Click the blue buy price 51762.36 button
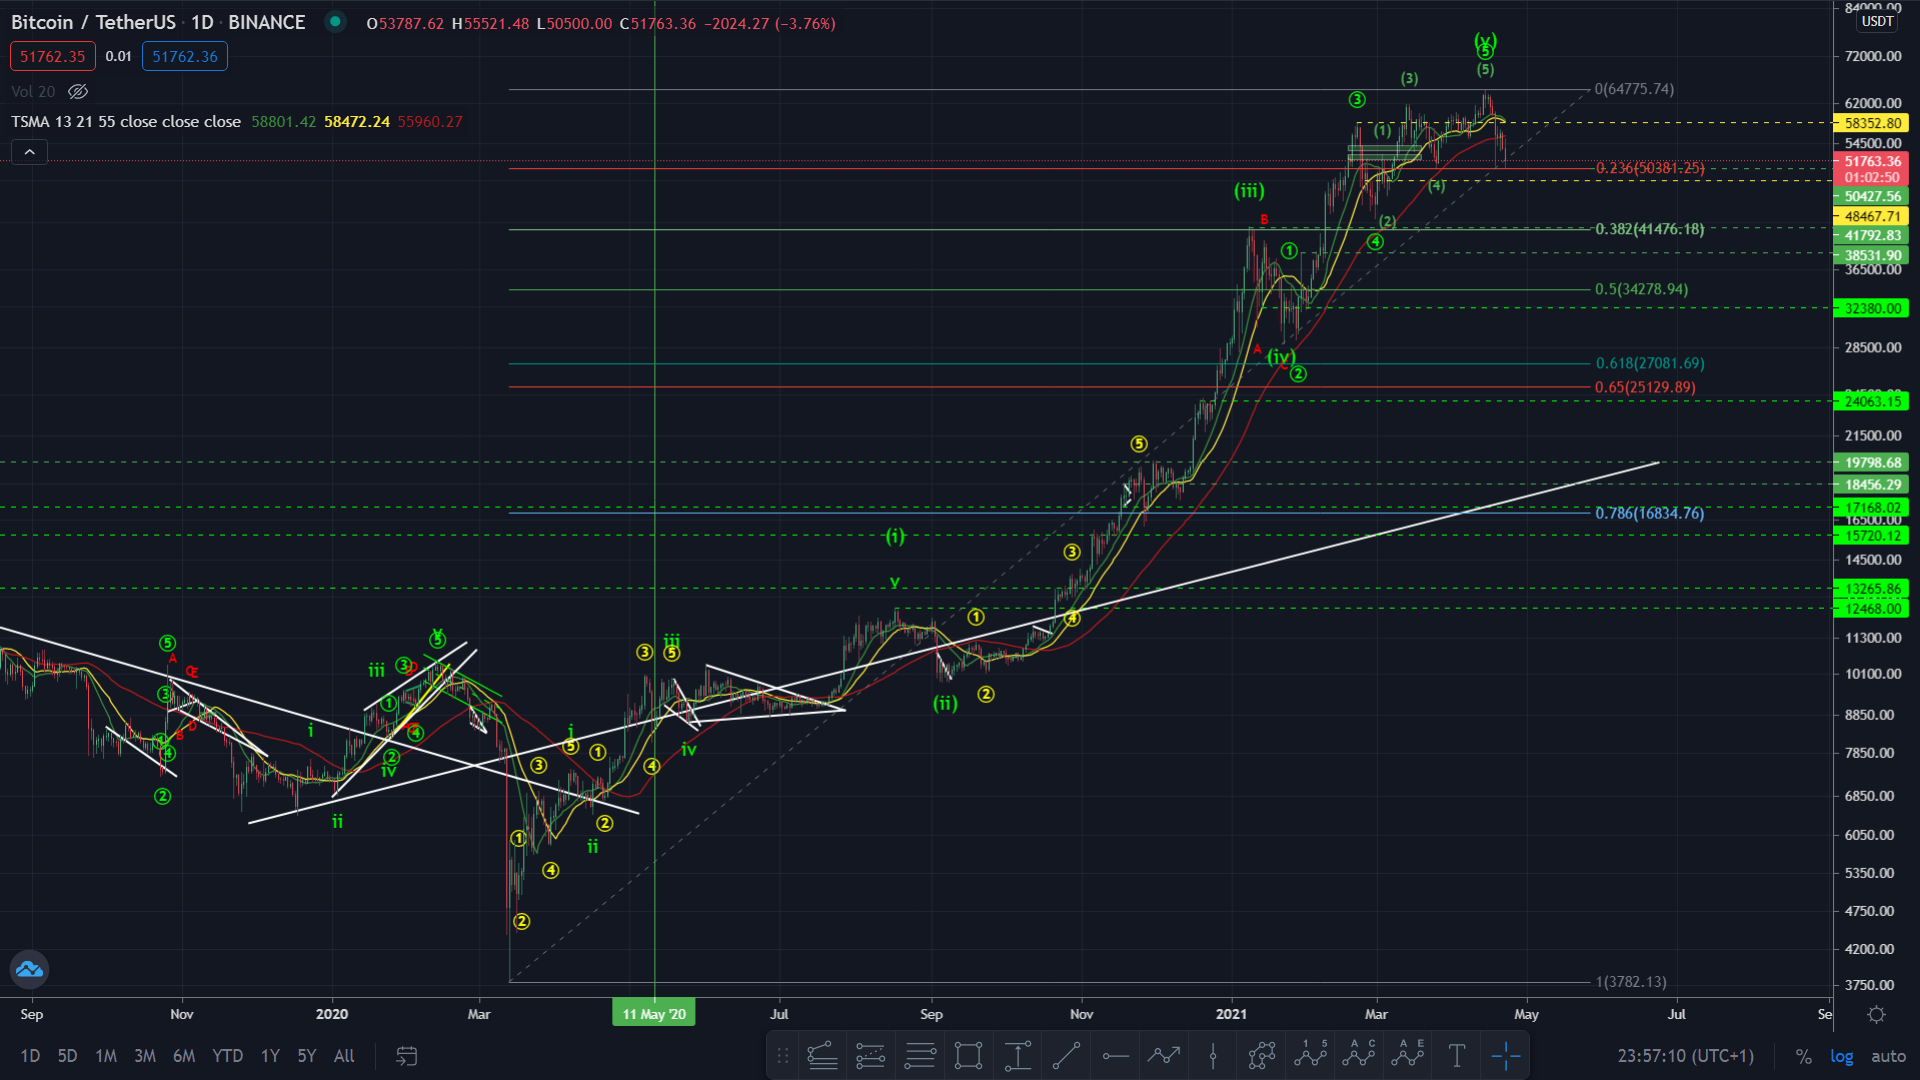 coord(185,57)
